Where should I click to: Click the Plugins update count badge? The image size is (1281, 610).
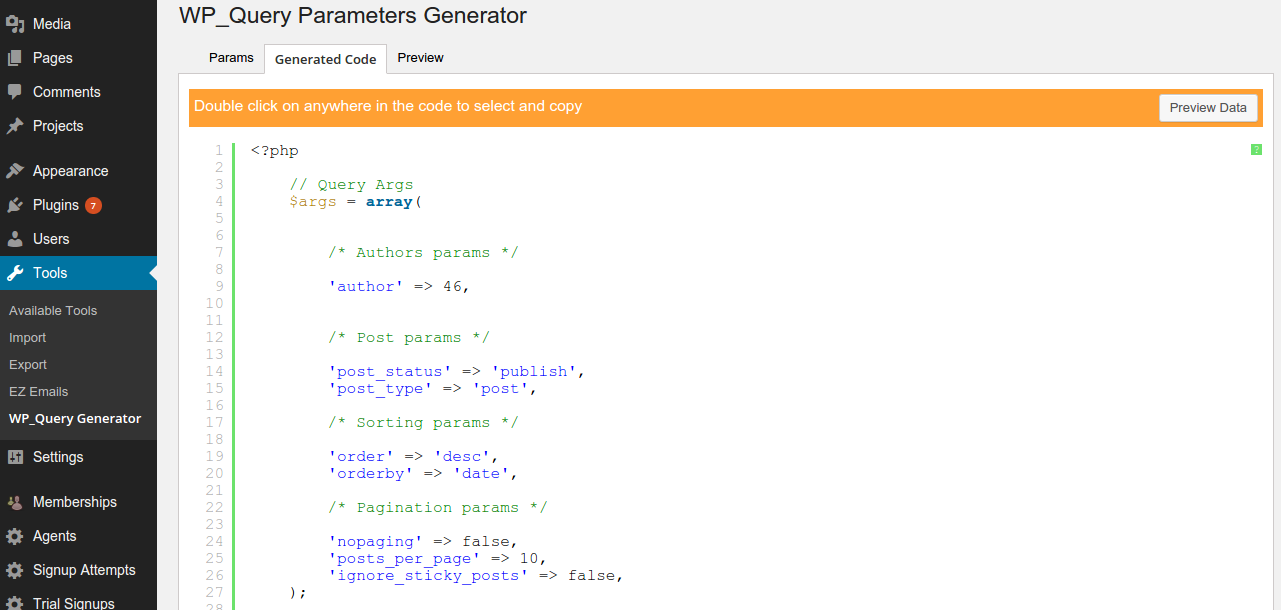tap(93, 205)
